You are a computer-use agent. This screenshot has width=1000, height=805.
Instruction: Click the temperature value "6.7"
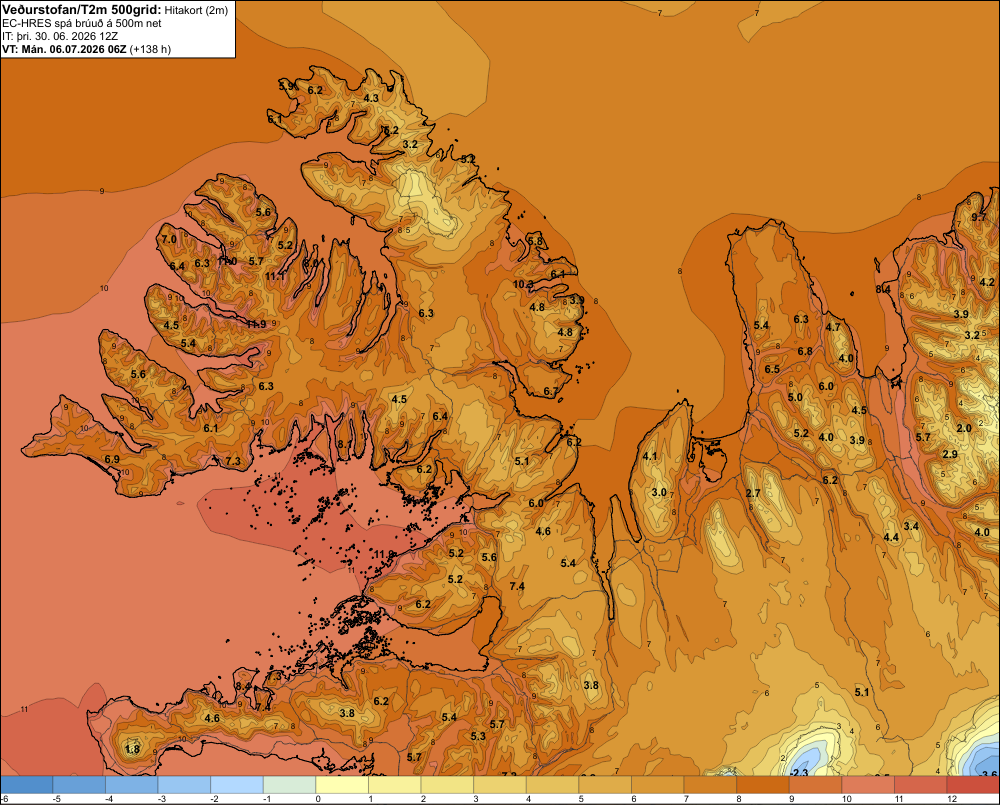(x=550, y=392)
